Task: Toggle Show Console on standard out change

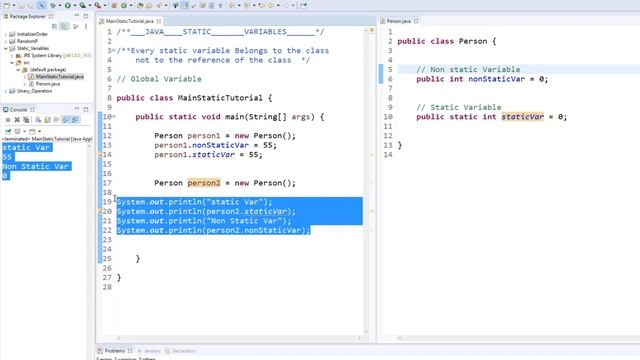Action: 66,120
